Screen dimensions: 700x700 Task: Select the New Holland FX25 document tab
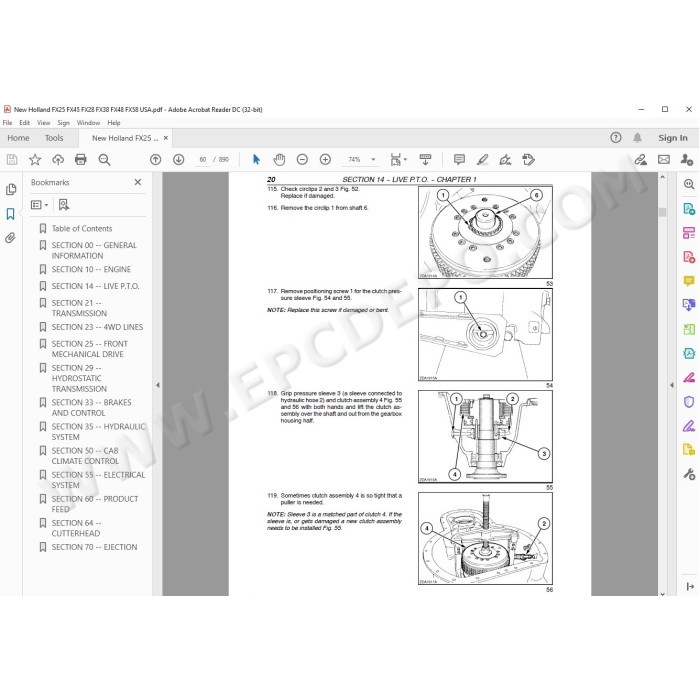coord(125,138)
